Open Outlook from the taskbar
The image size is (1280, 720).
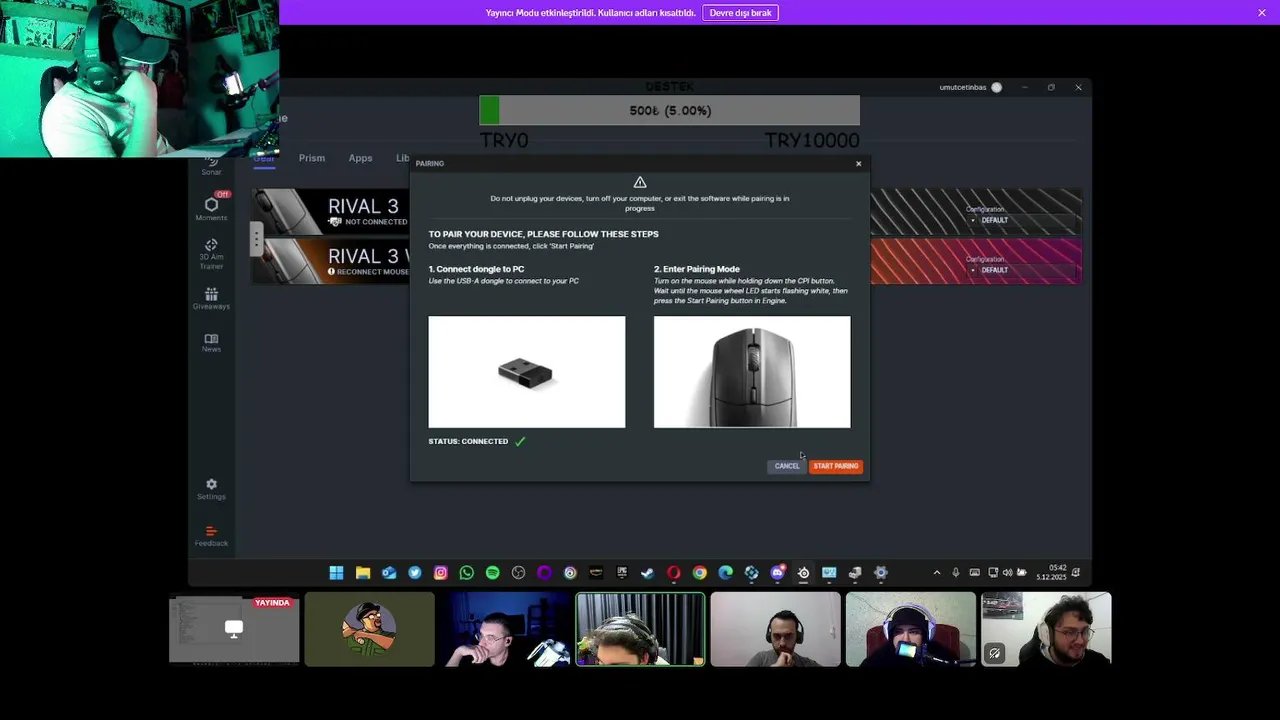pyautogui.click(x=389, y=573)
